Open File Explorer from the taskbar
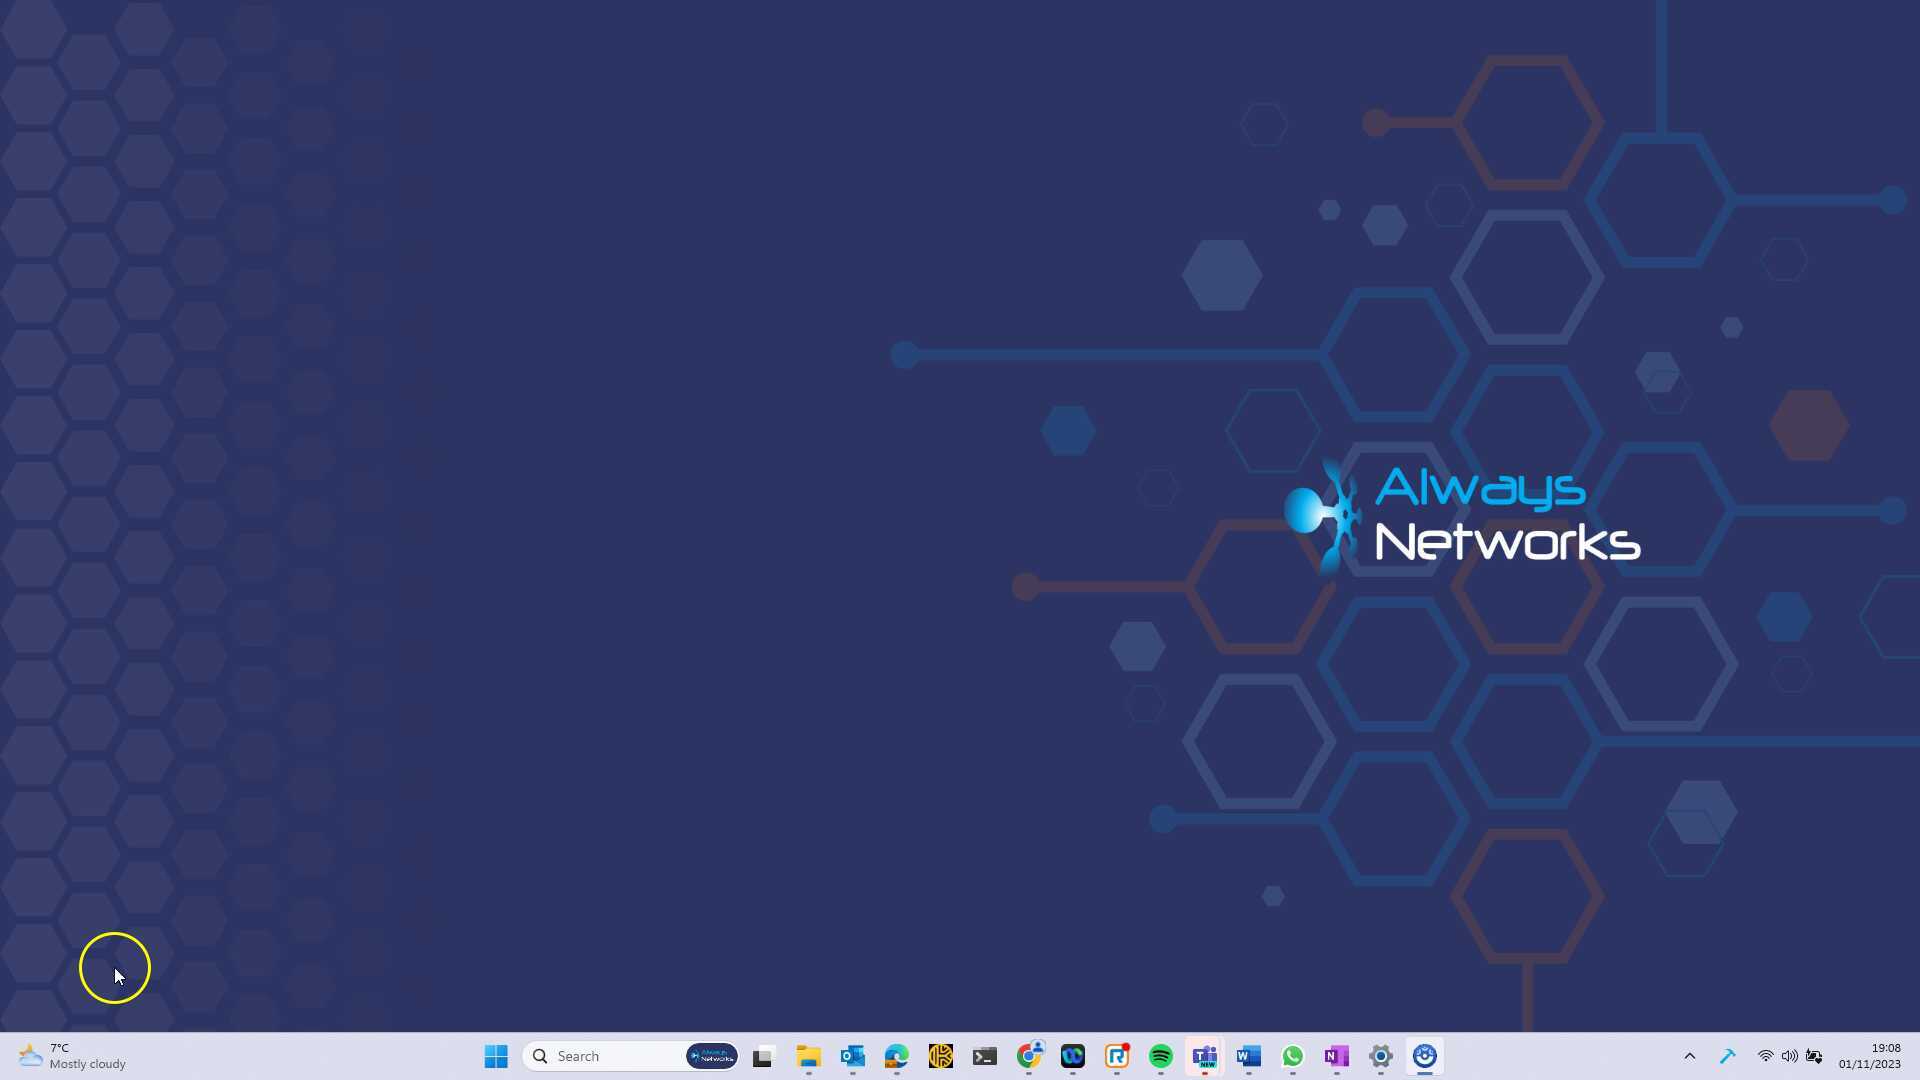The height and width of the screenshot is (1080, 1920). pos(808,1056)
